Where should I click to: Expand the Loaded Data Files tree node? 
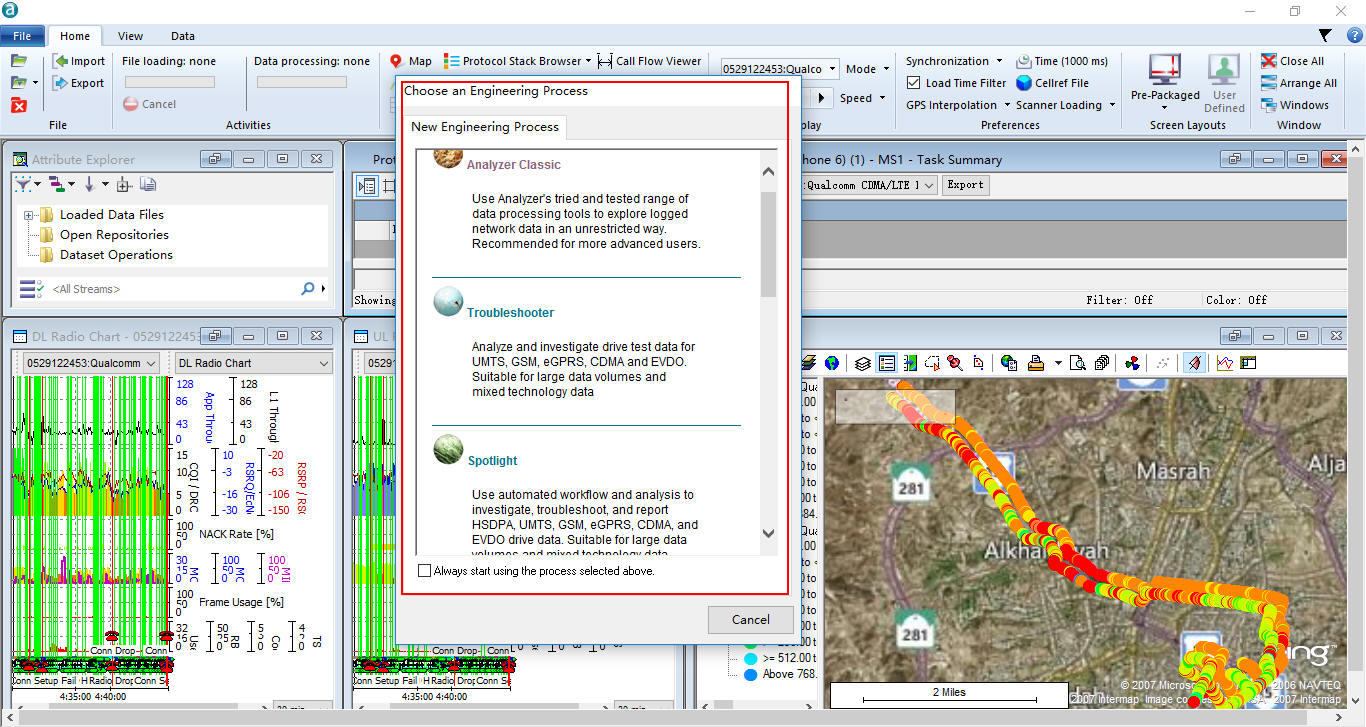[29, 215]
